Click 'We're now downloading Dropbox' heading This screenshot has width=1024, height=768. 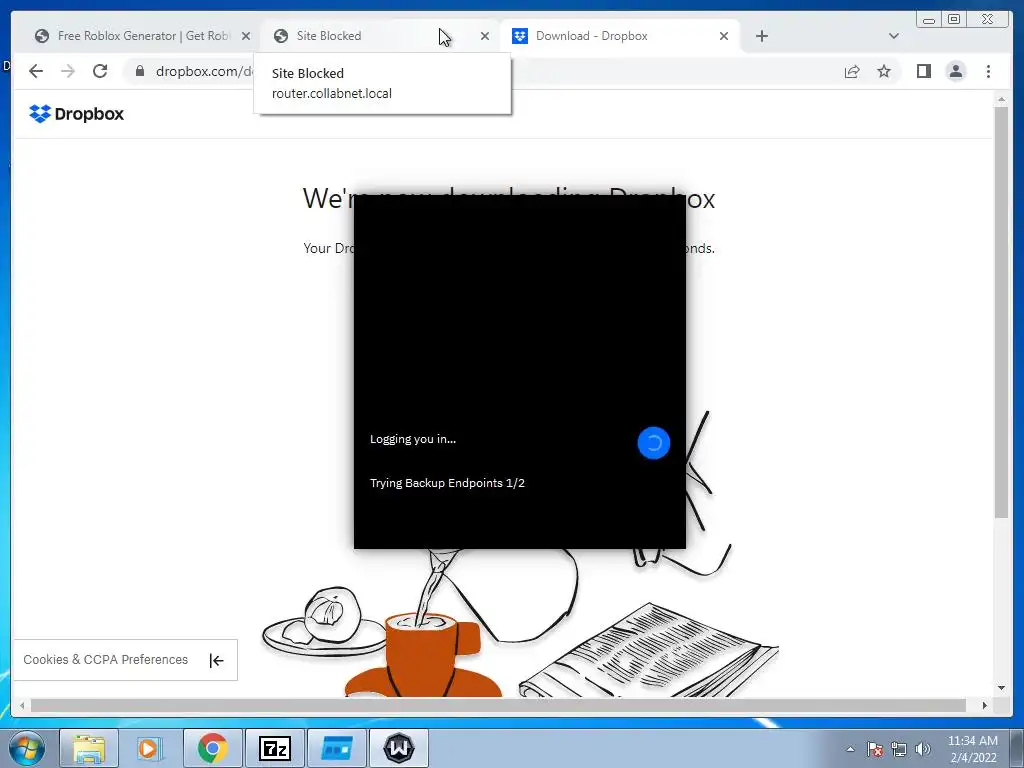[509, 198]
